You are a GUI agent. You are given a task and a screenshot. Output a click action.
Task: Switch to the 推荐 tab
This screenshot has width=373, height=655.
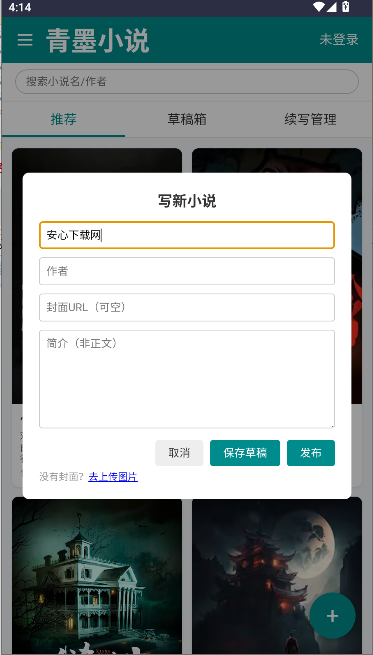(x=63, y=119)
